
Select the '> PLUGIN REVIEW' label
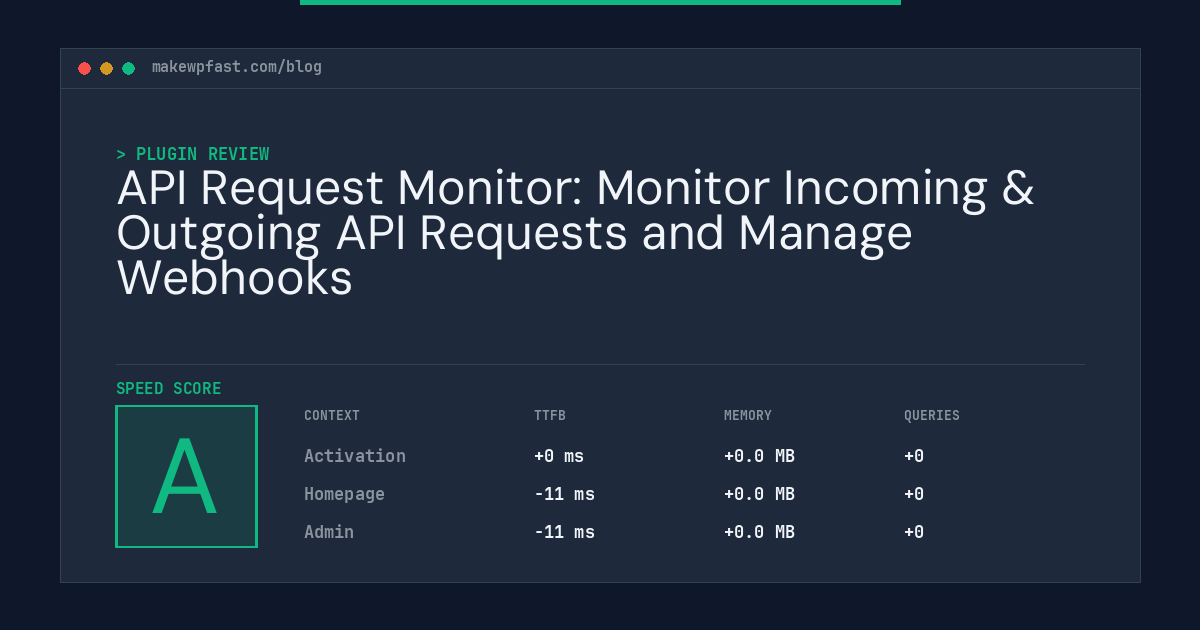[x=193, y=154]
